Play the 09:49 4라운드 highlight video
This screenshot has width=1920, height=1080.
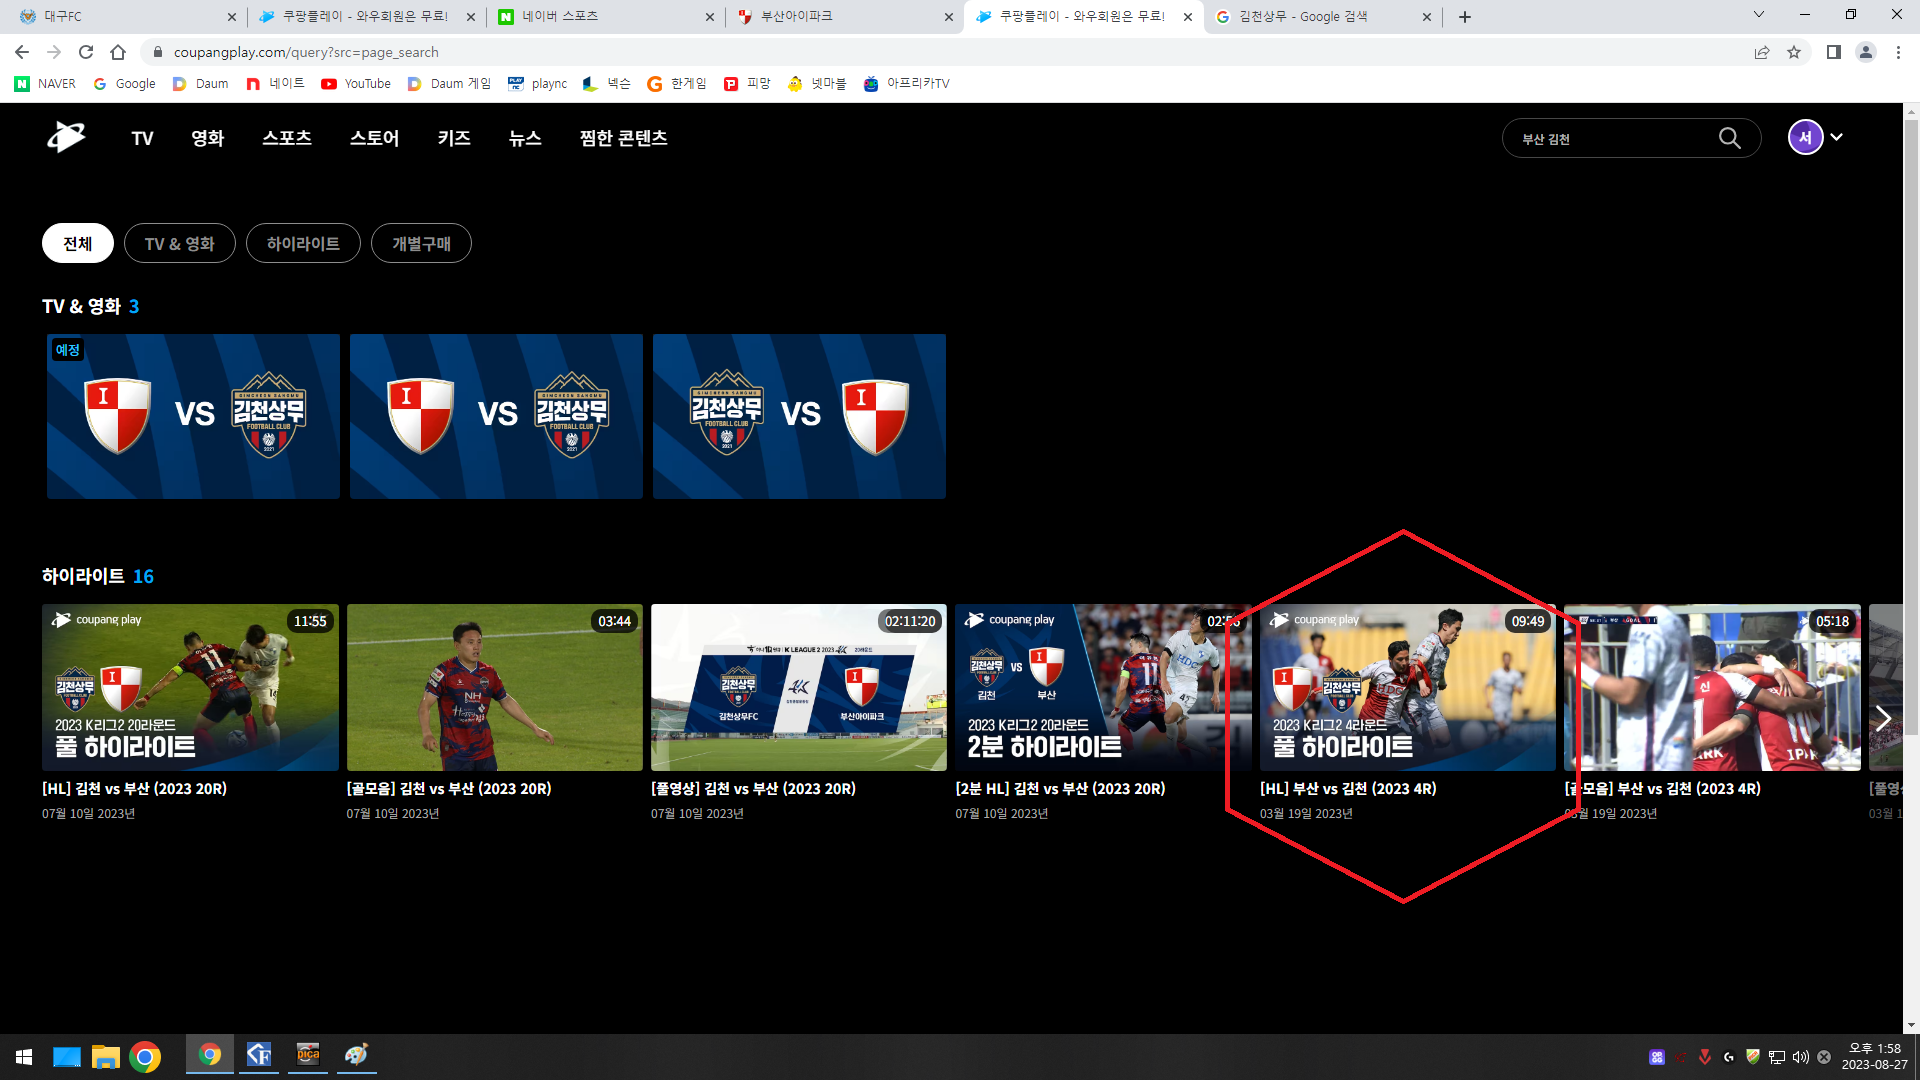[x=1408, y=687]
